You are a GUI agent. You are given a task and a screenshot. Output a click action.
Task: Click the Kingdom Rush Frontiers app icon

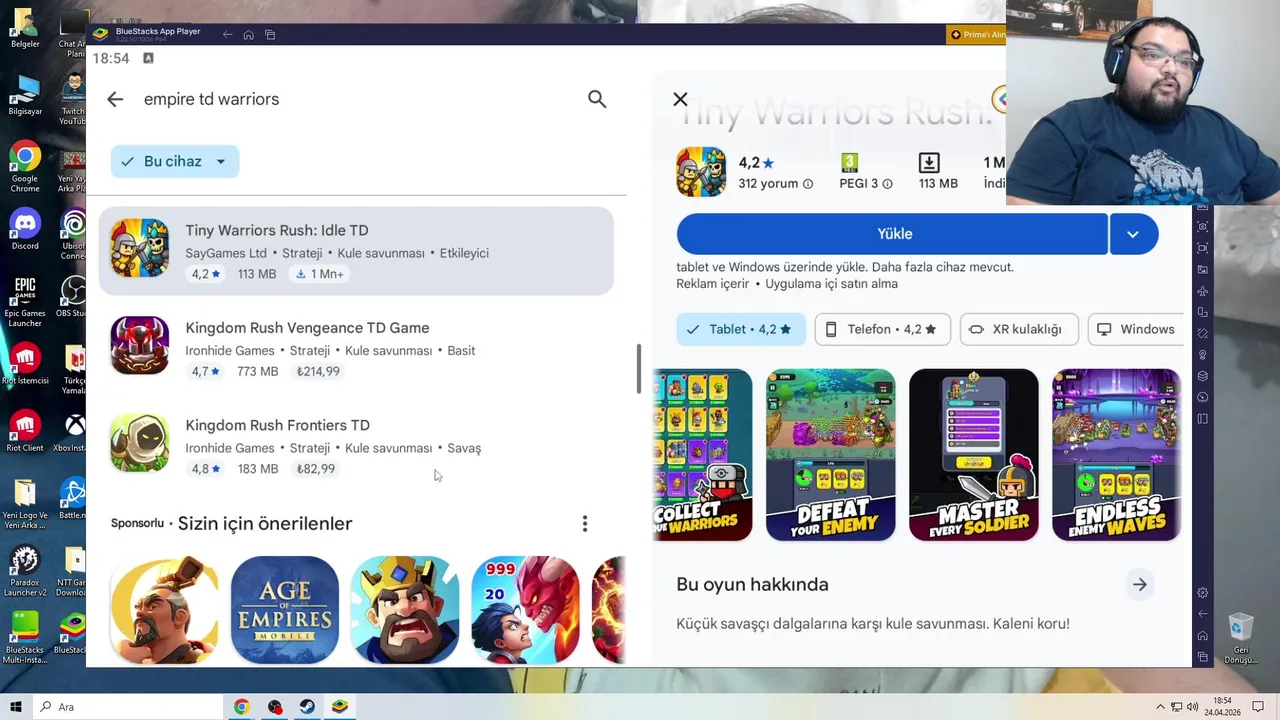tap(140, 443)
